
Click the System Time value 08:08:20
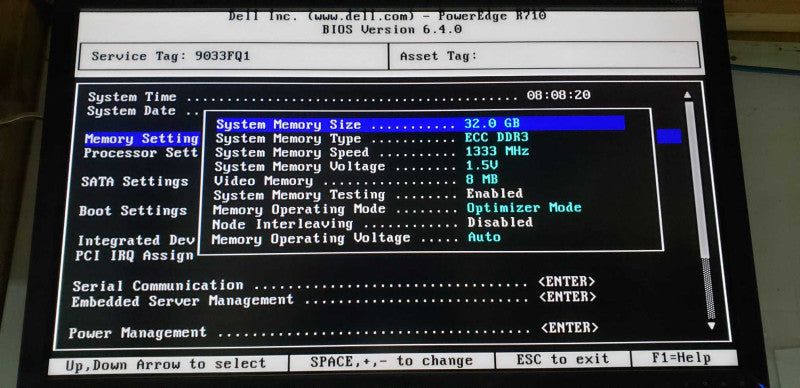[x=559, y=95]
